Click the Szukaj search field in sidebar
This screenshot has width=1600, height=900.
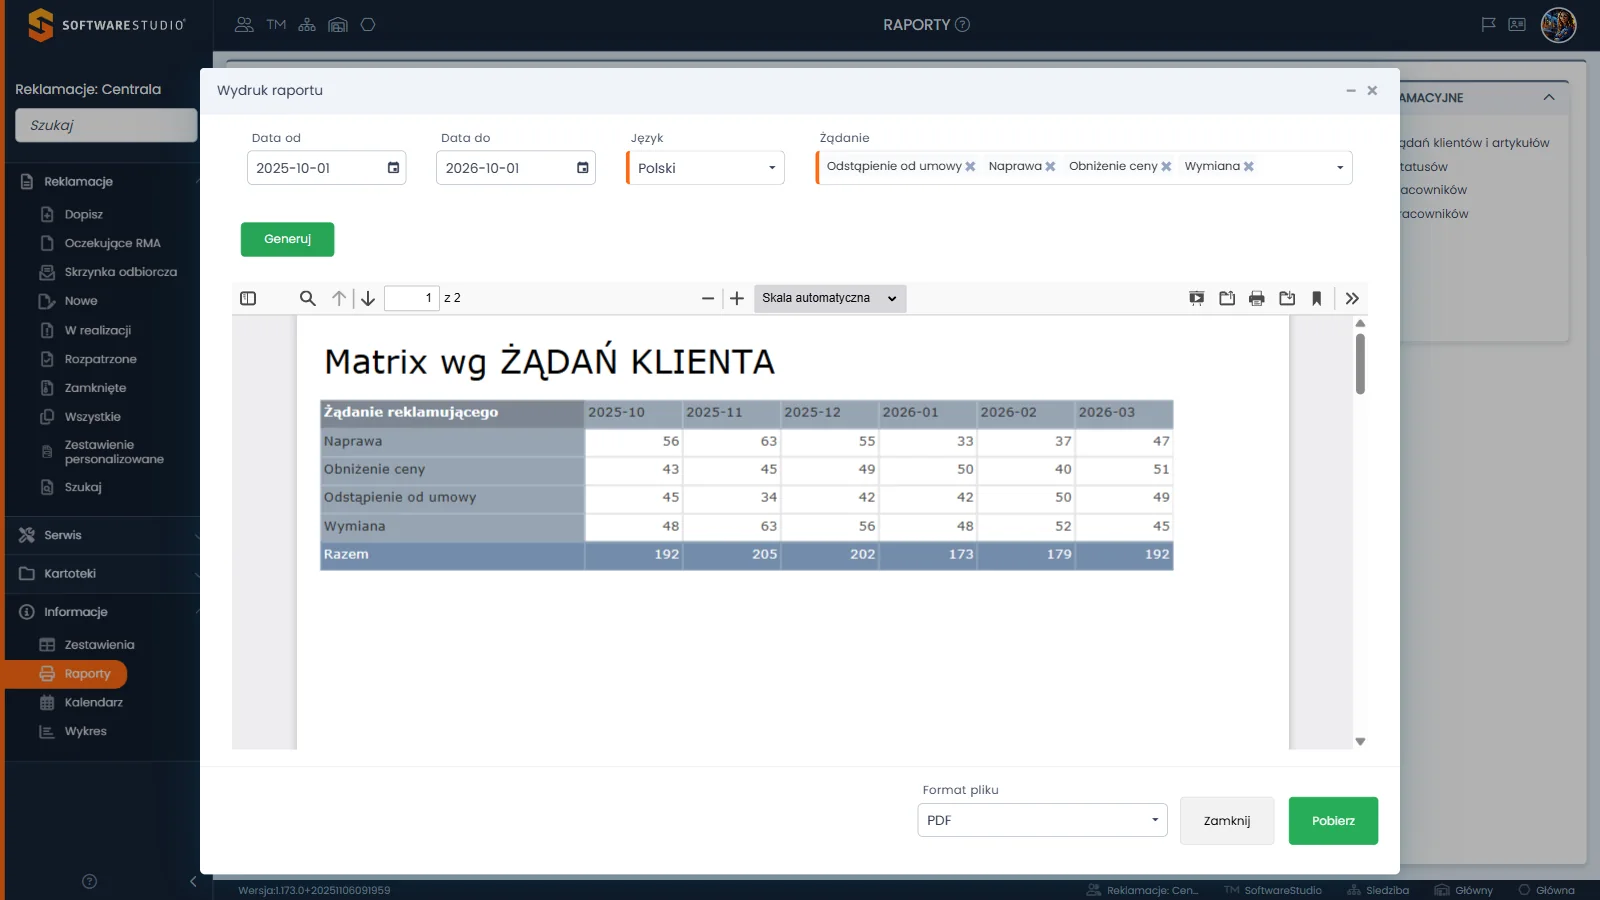[106, 125]
